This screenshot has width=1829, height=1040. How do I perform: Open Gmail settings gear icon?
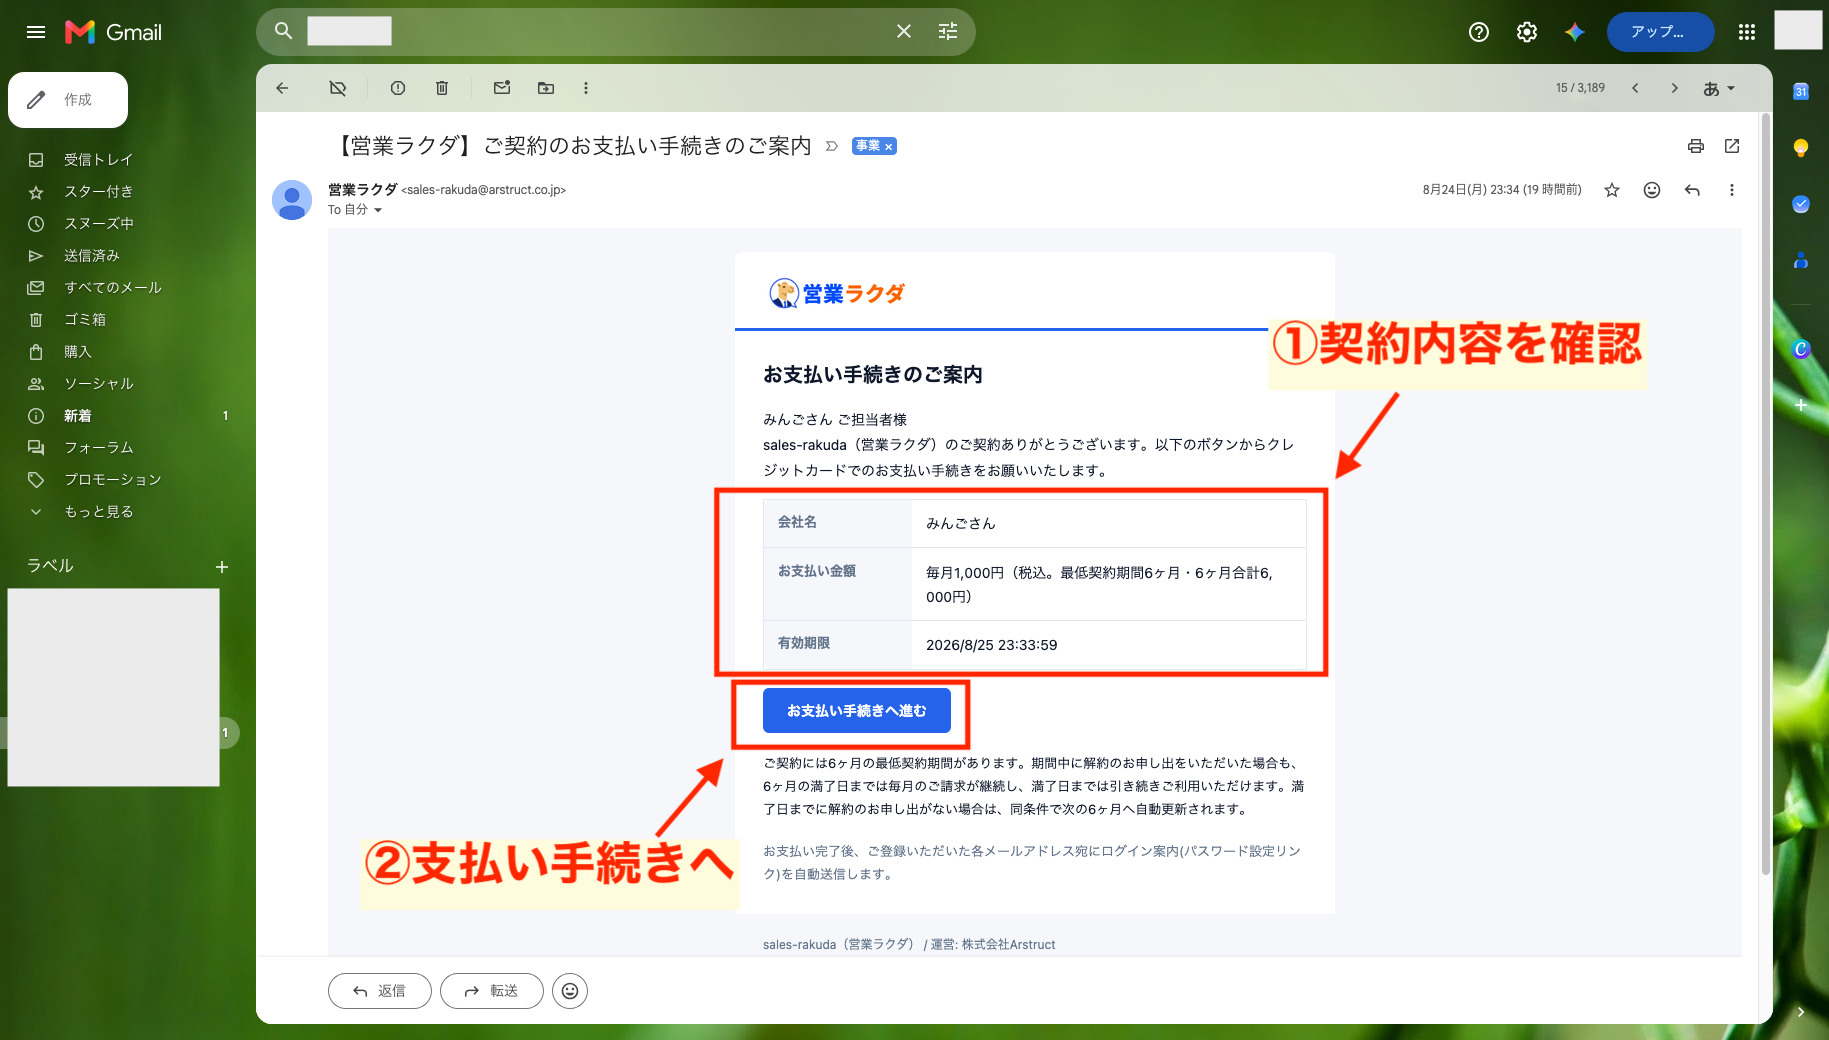1527,32
